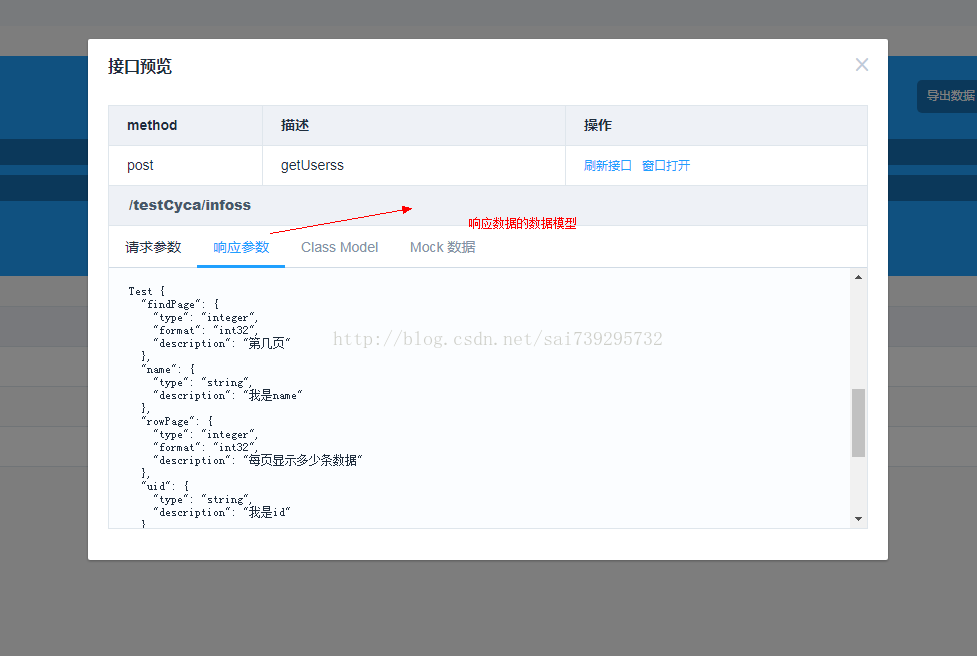
Task: Click the getUserss description cell
Action: (x=414, y=166)
